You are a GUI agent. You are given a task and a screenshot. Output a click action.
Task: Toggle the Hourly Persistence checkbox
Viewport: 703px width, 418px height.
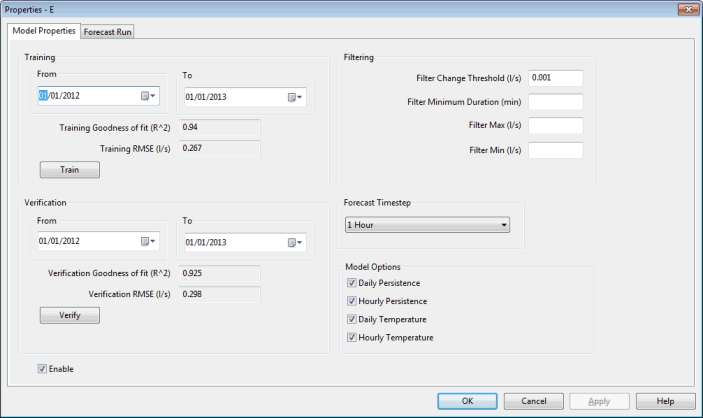[x=352, y=301]
